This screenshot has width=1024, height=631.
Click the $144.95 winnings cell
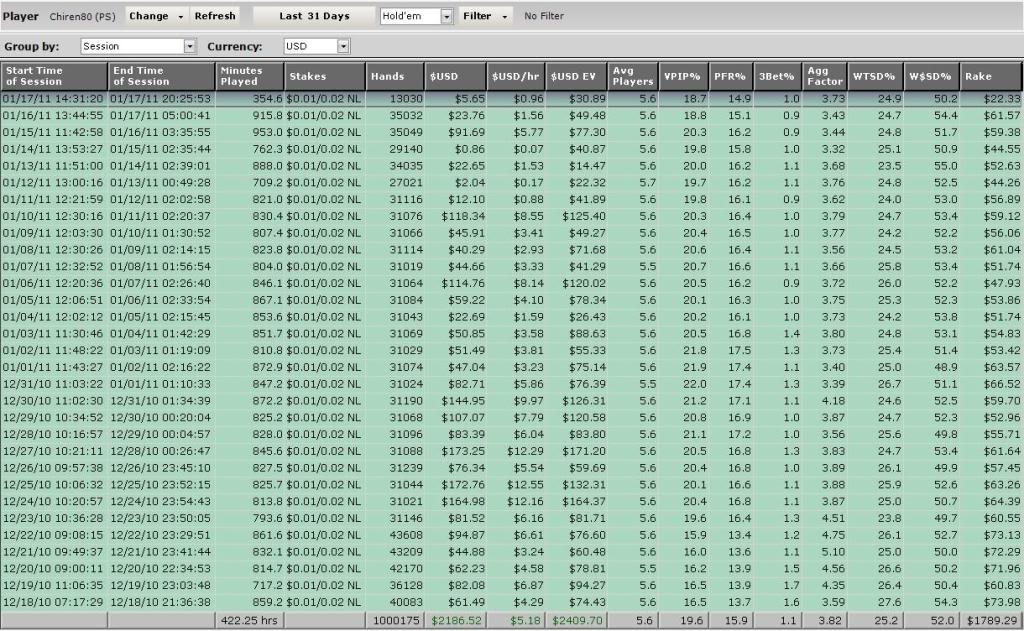pos(455,401)
